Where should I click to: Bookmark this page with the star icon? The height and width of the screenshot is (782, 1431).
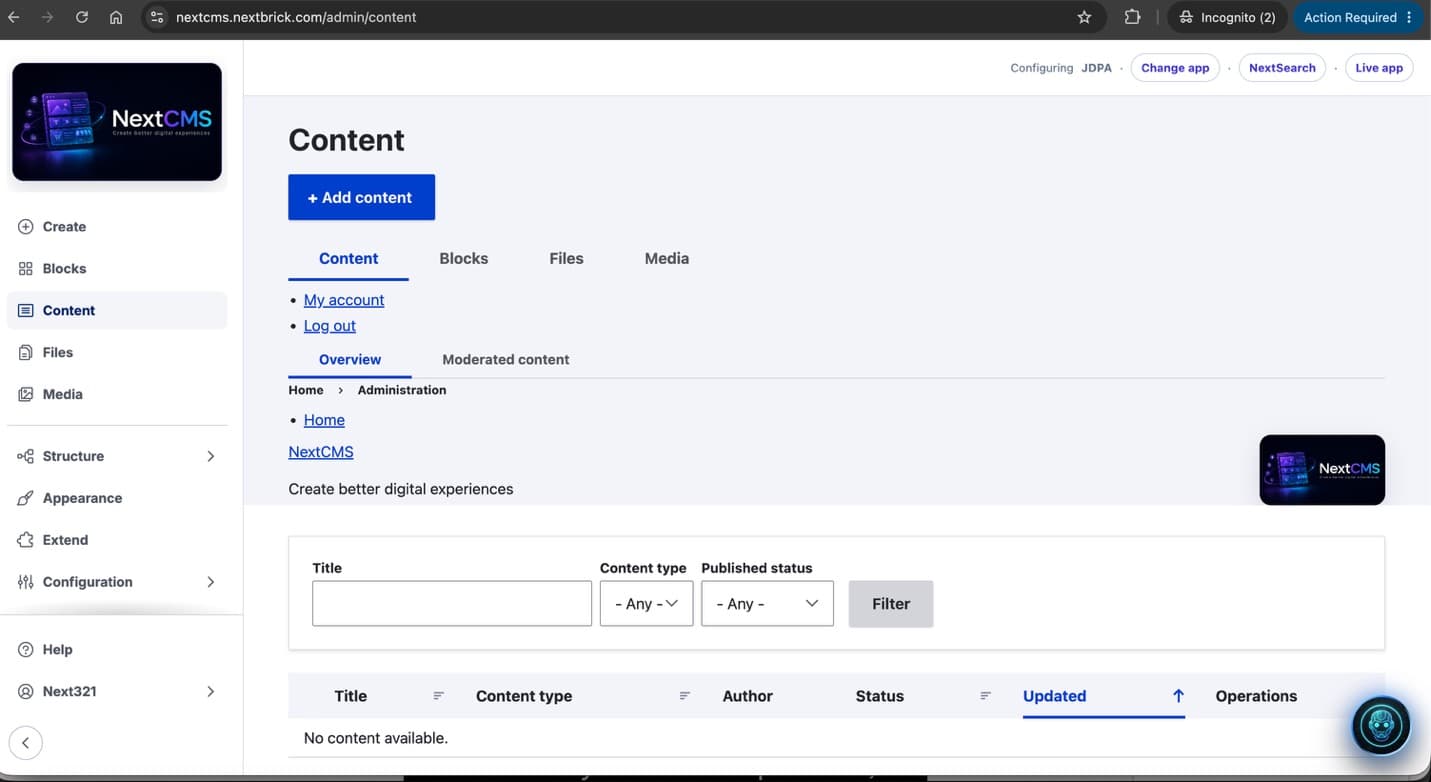1084,17
